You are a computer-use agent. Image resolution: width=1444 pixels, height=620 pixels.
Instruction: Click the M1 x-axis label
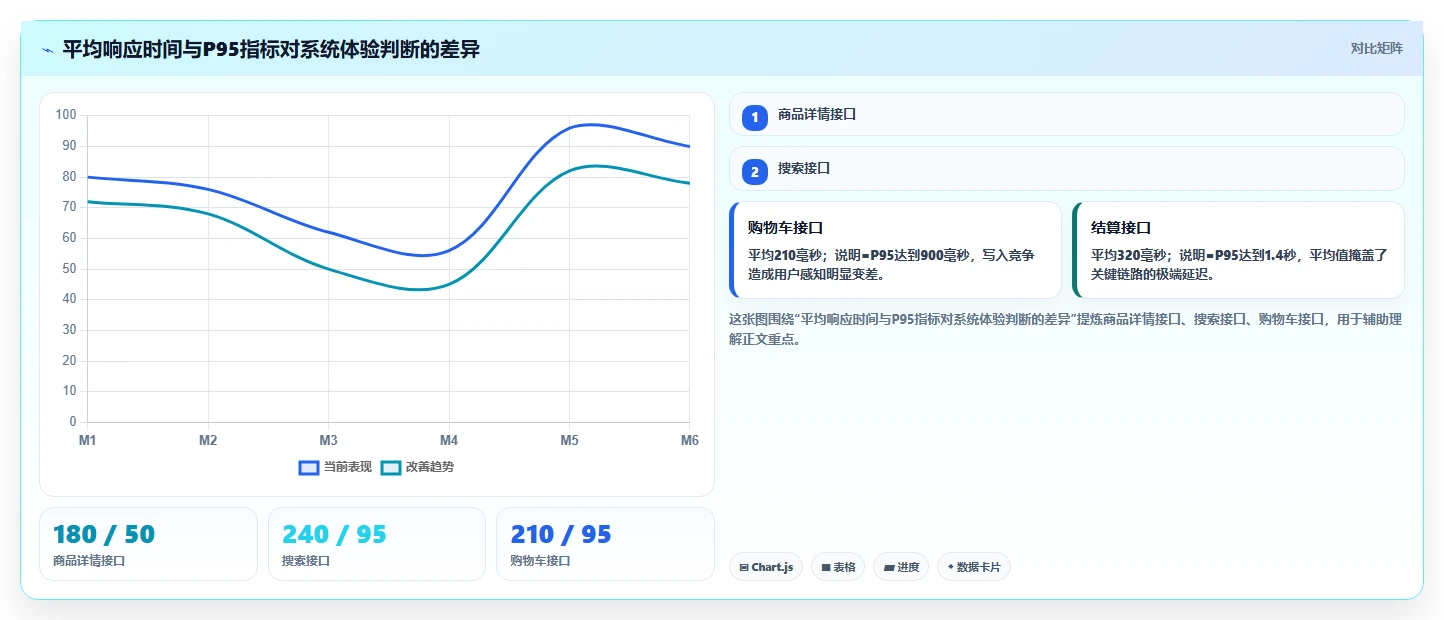click(x=88, y=441)
